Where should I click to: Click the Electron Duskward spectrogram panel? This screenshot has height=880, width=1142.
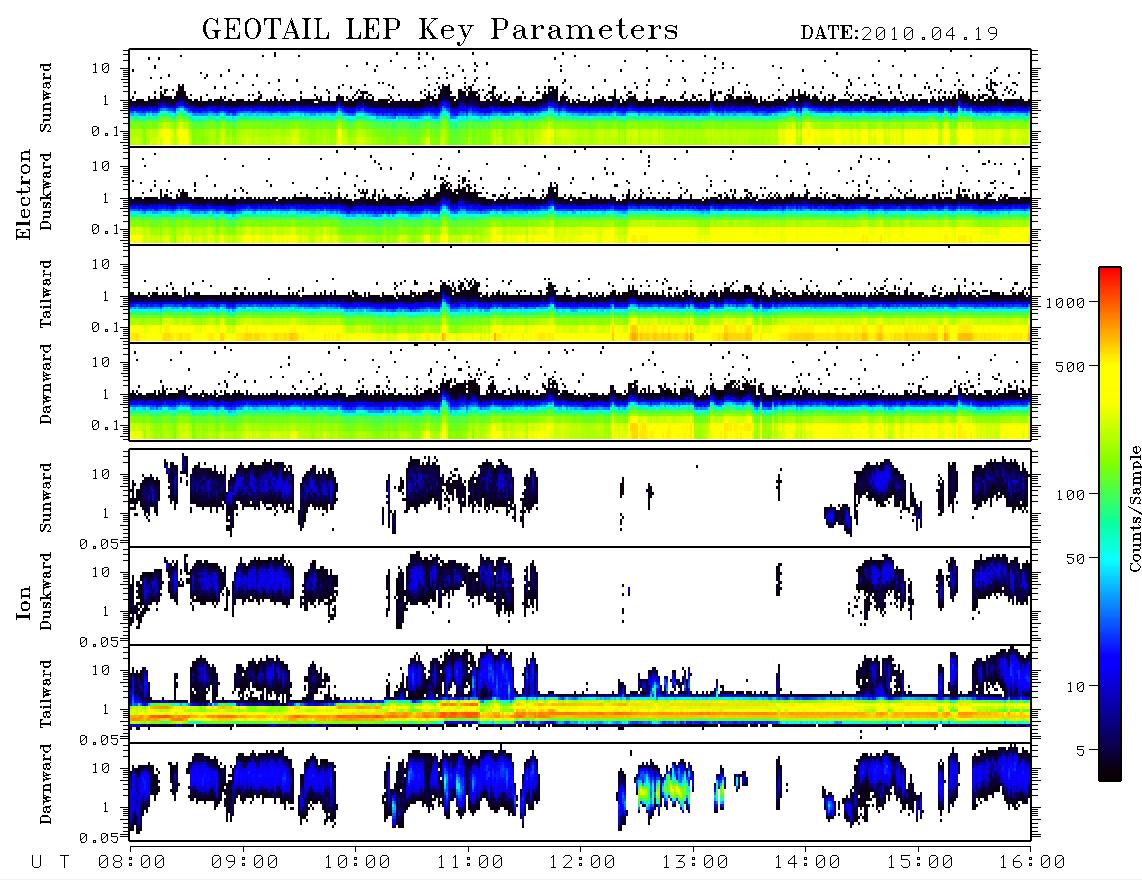click(x=580, y=195)
